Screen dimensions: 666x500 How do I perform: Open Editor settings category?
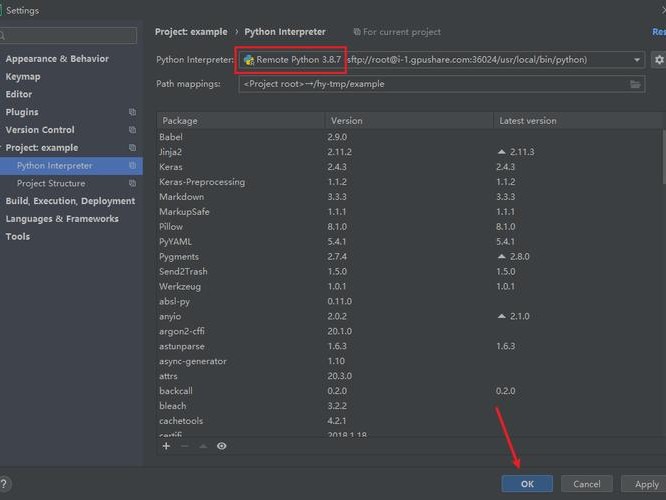(19, 94)
